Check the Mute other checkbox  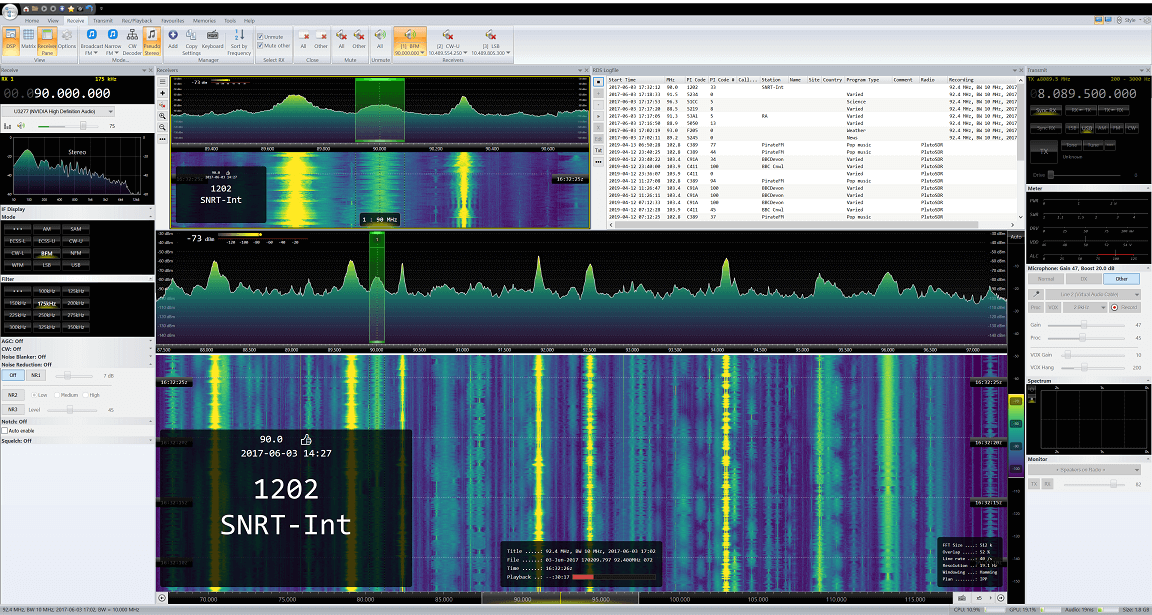pyautogui.click(x=262, y=44)
